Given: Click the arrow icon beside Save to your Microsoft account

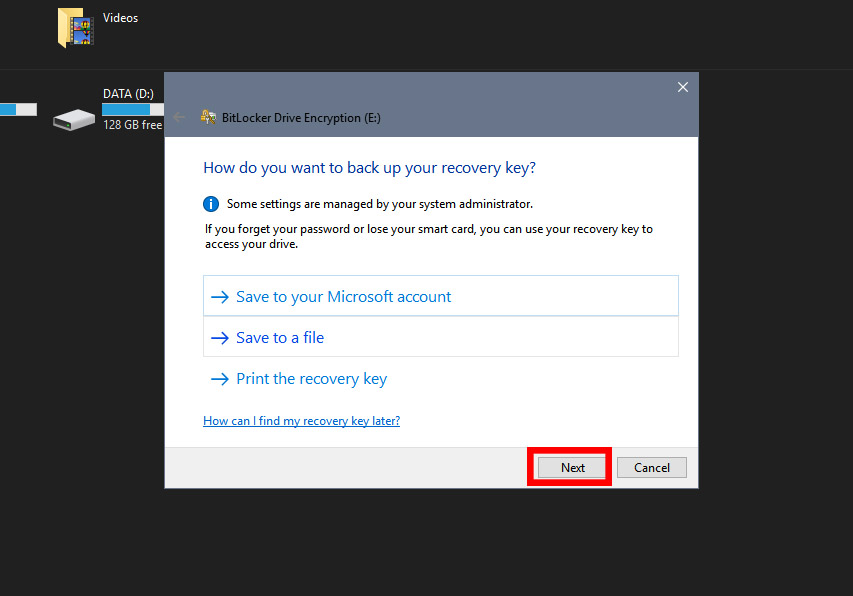Looking at the screenshot, I should [220, 297].
